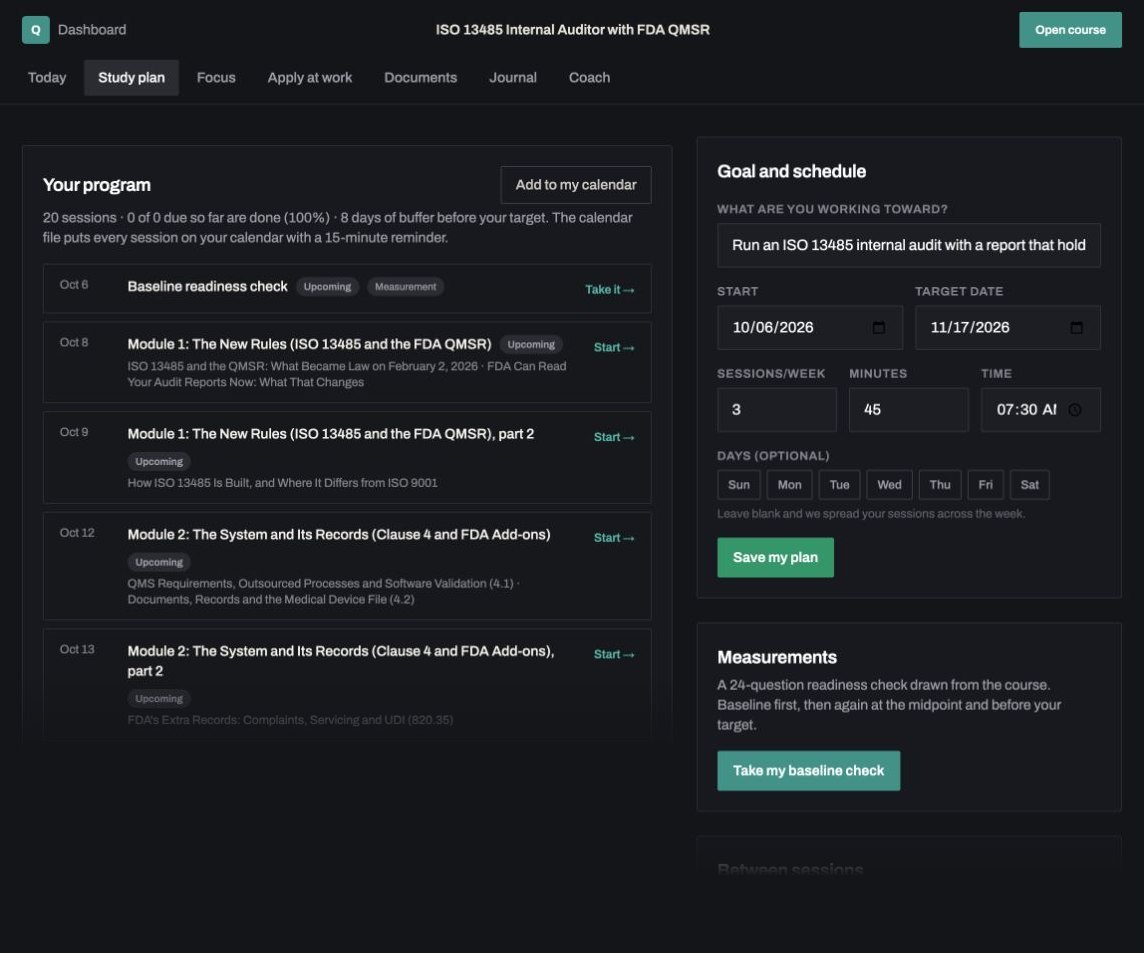The image size is (1144, 953).
Task: Open the Start date calendar picker icon
Action: (x=879, y=328)
